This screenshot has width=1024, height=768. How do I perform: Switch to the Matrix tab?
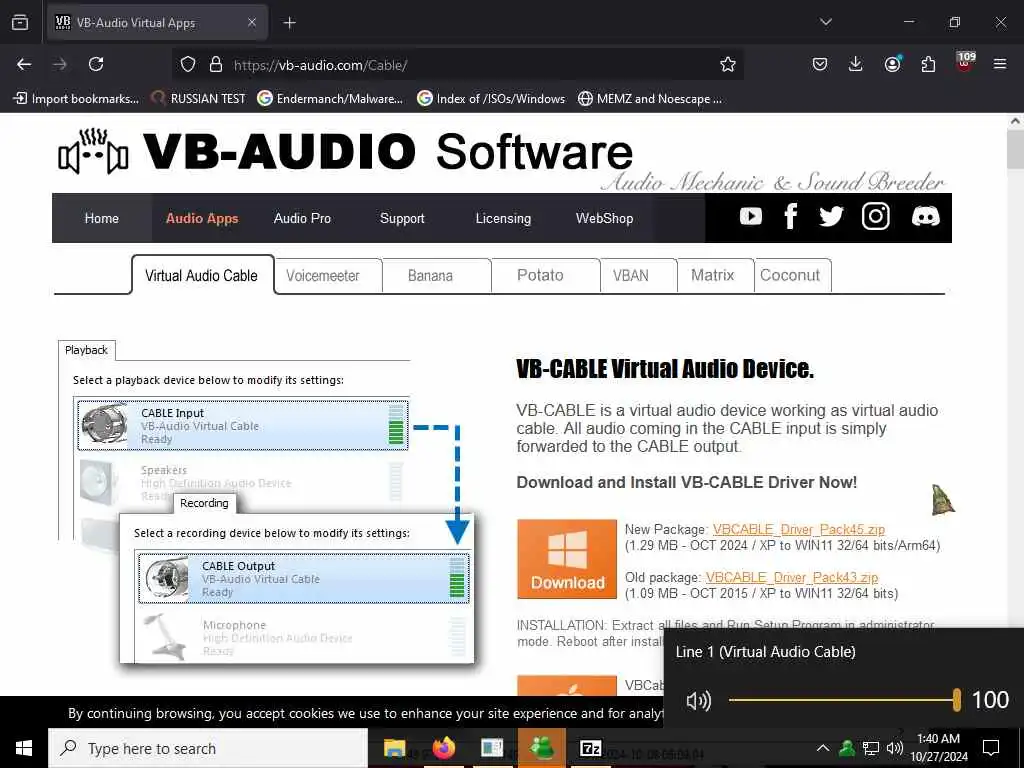point(715,275)
